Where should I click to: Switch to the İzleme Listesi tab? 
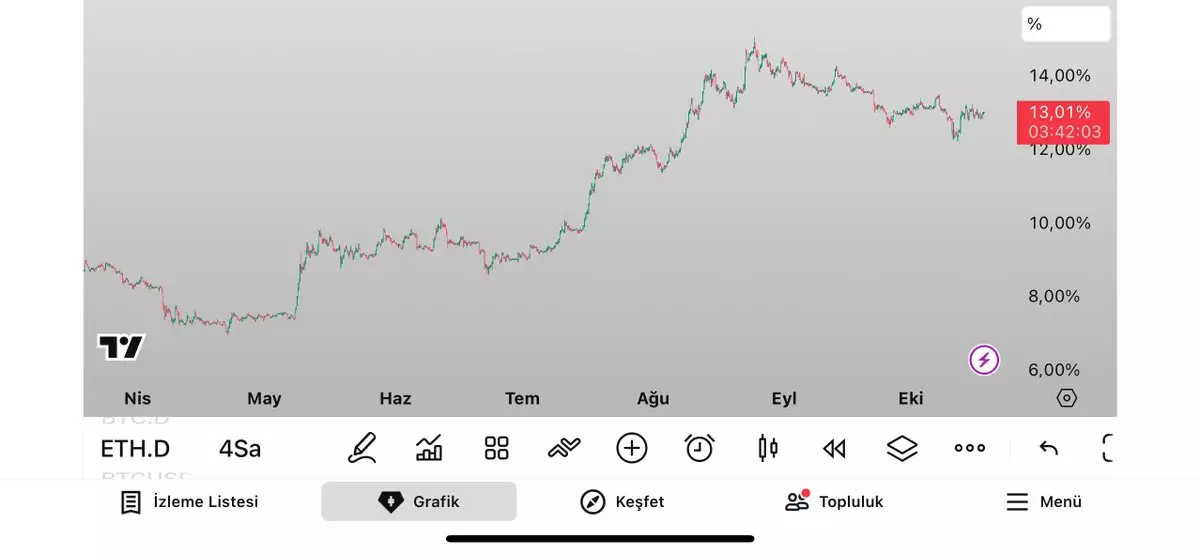point(189,502)
